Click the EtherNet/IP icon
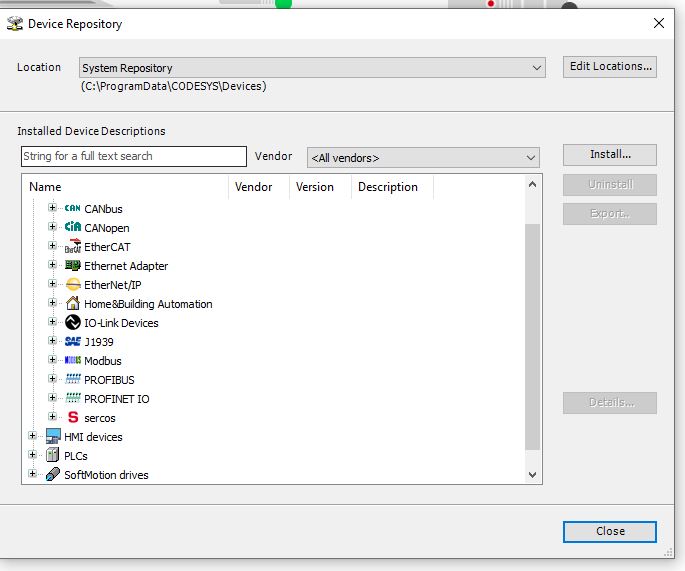 point(72,285)
